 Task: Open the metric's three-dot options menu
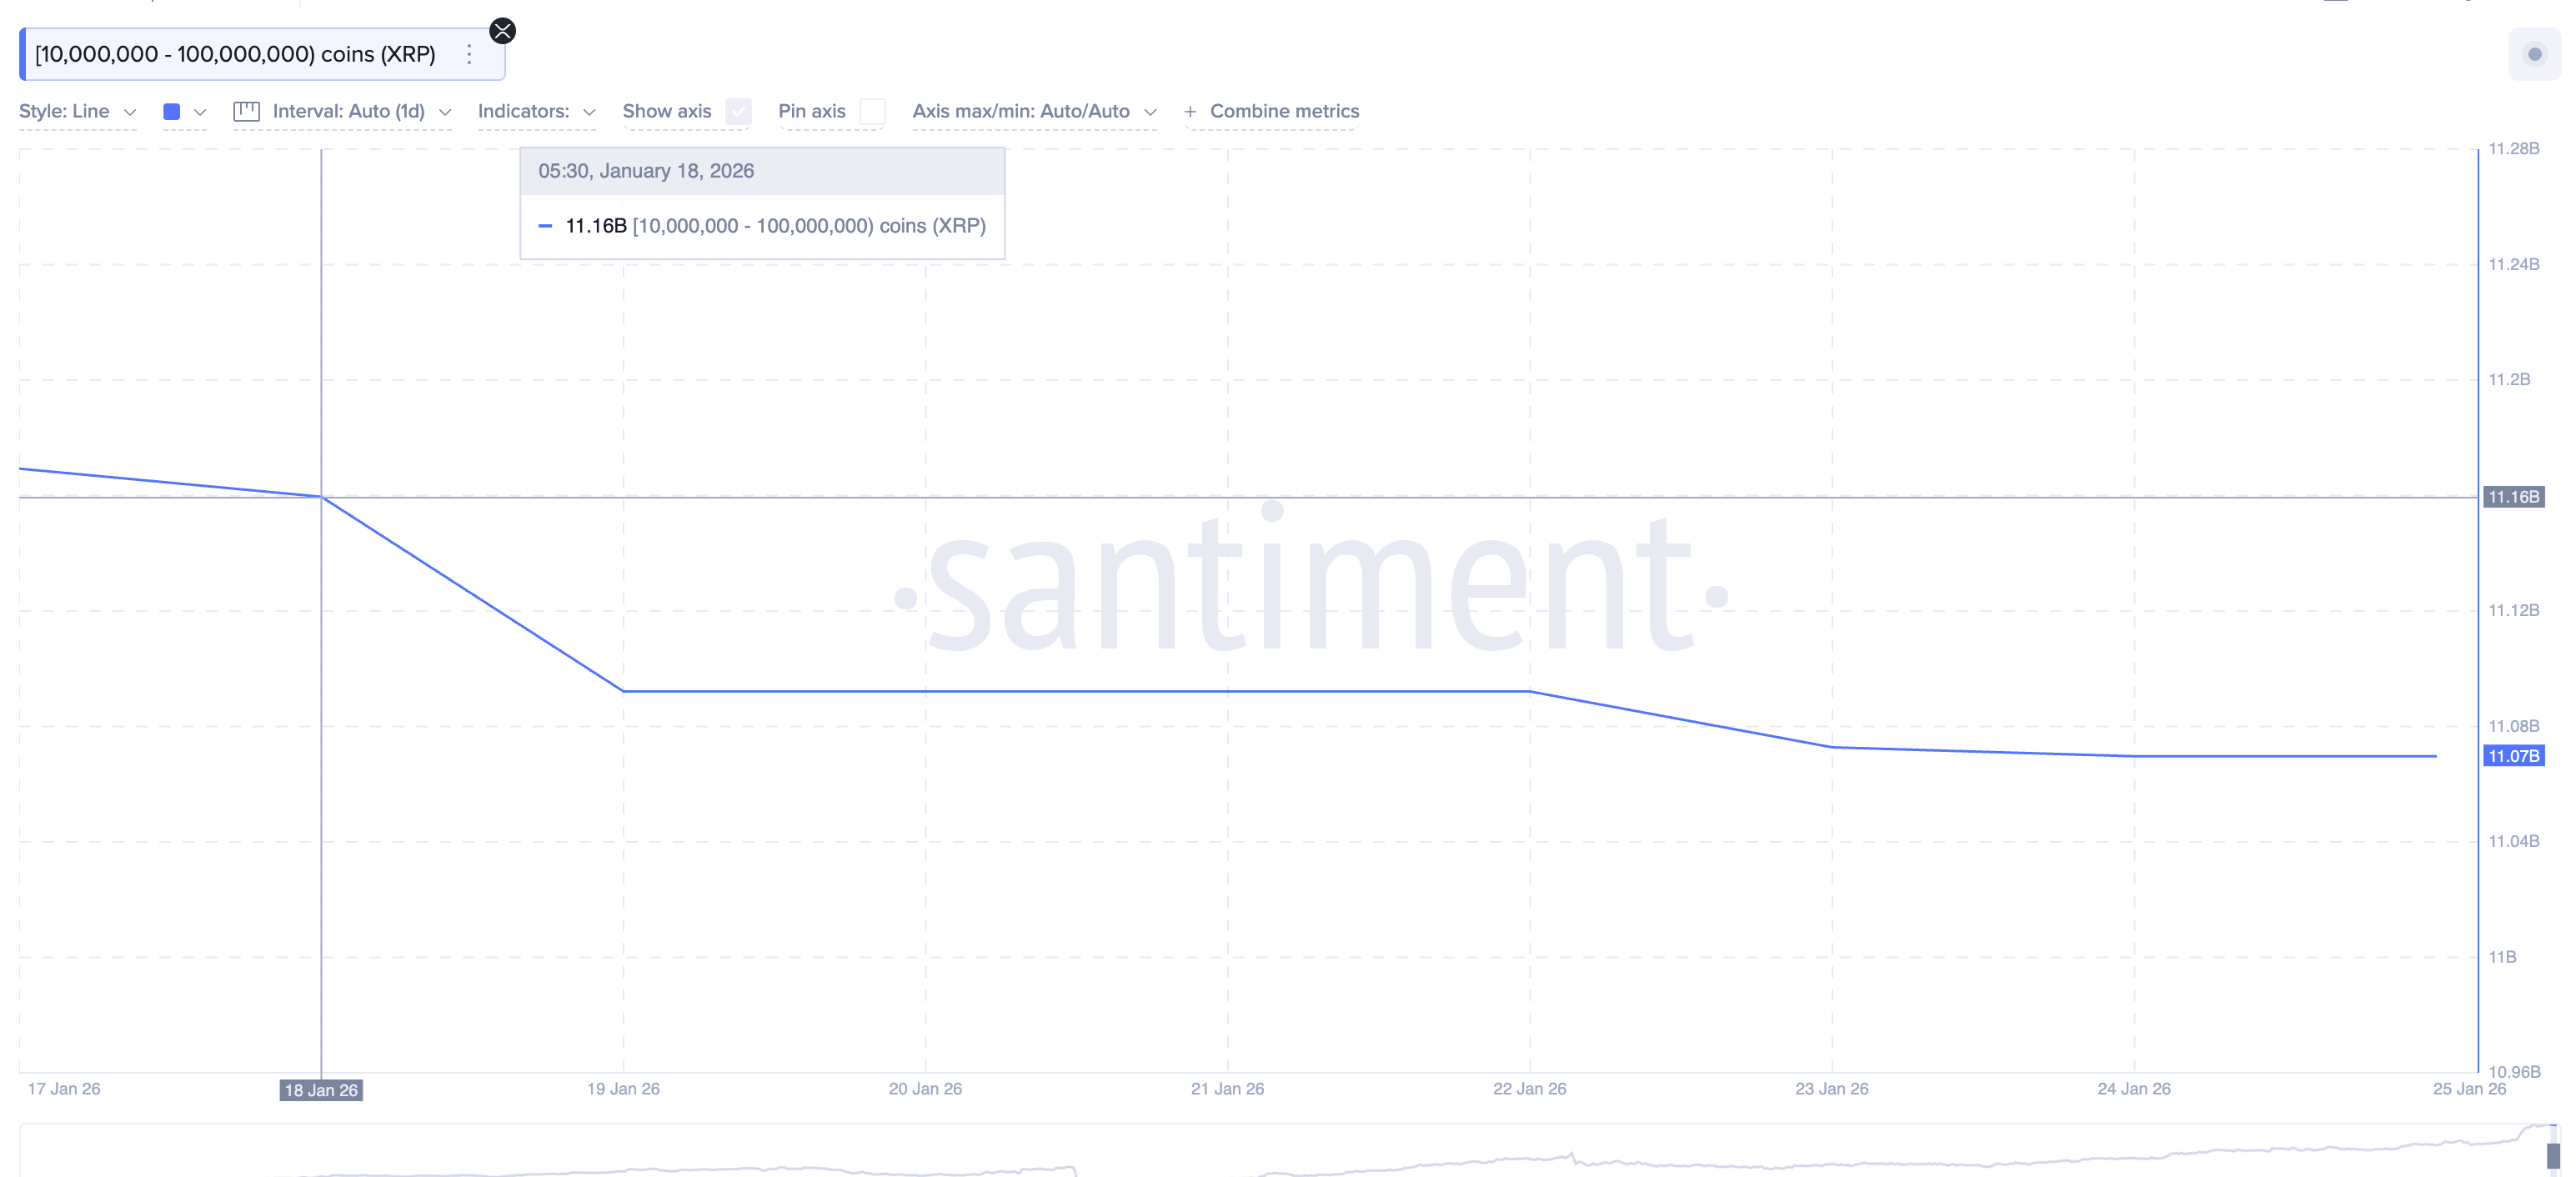(469, 55)
